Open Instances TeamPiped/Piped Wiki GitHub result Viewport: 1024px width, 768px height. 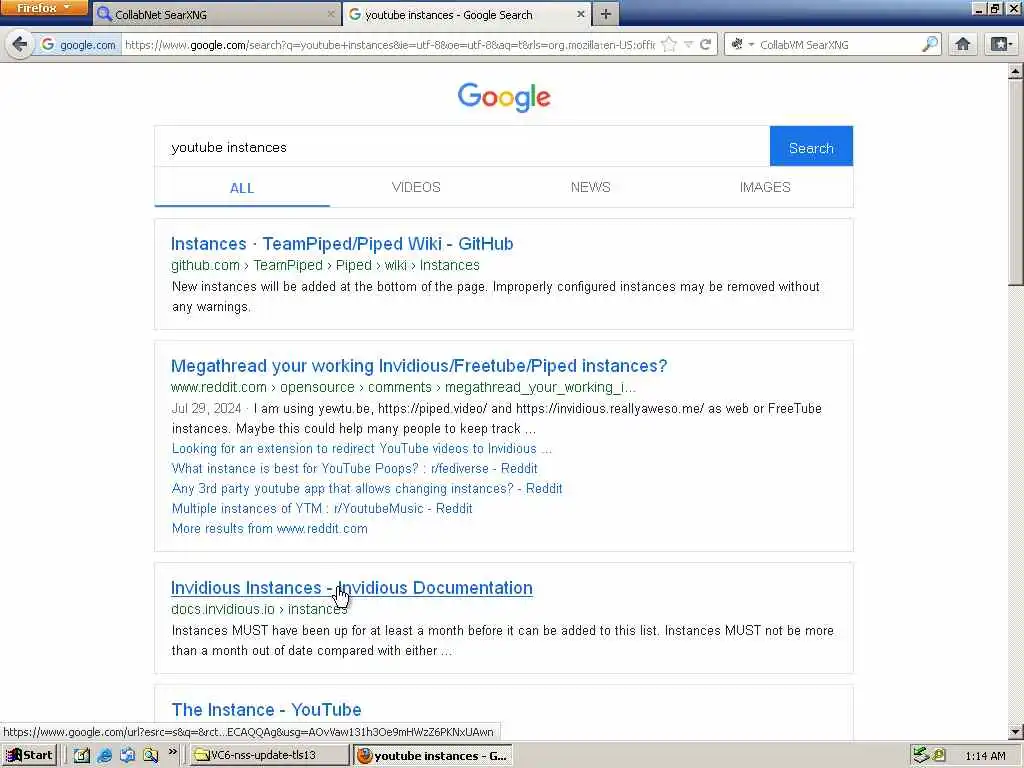[342, 244]
